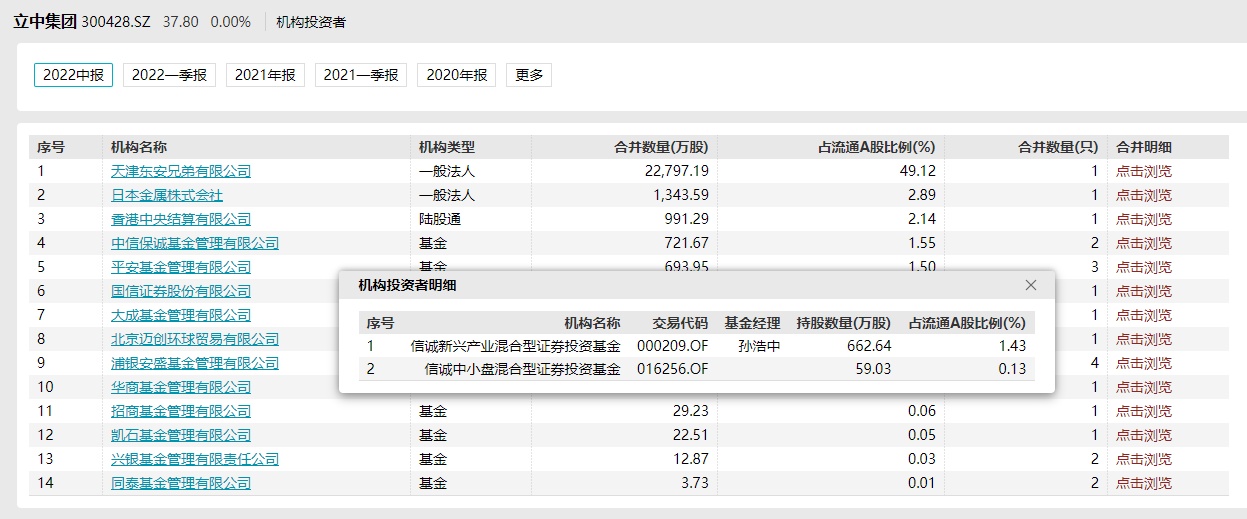The image size is (1247, 519).
Task: Open 天津东安兄弟有限公司 link
Action: pyautogui.click(x=181, y=171)
